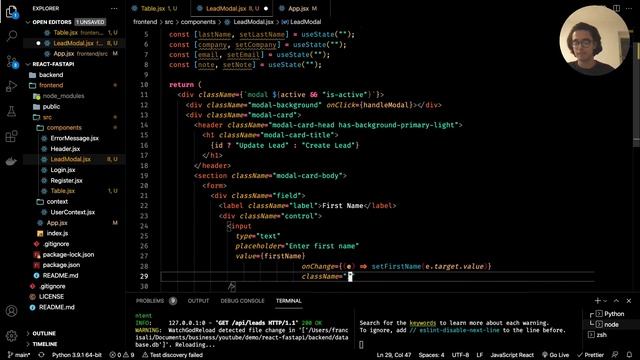Add a new terminal with plus icon
The width and height of the screenshot is (640, 360).
[598, 301]
